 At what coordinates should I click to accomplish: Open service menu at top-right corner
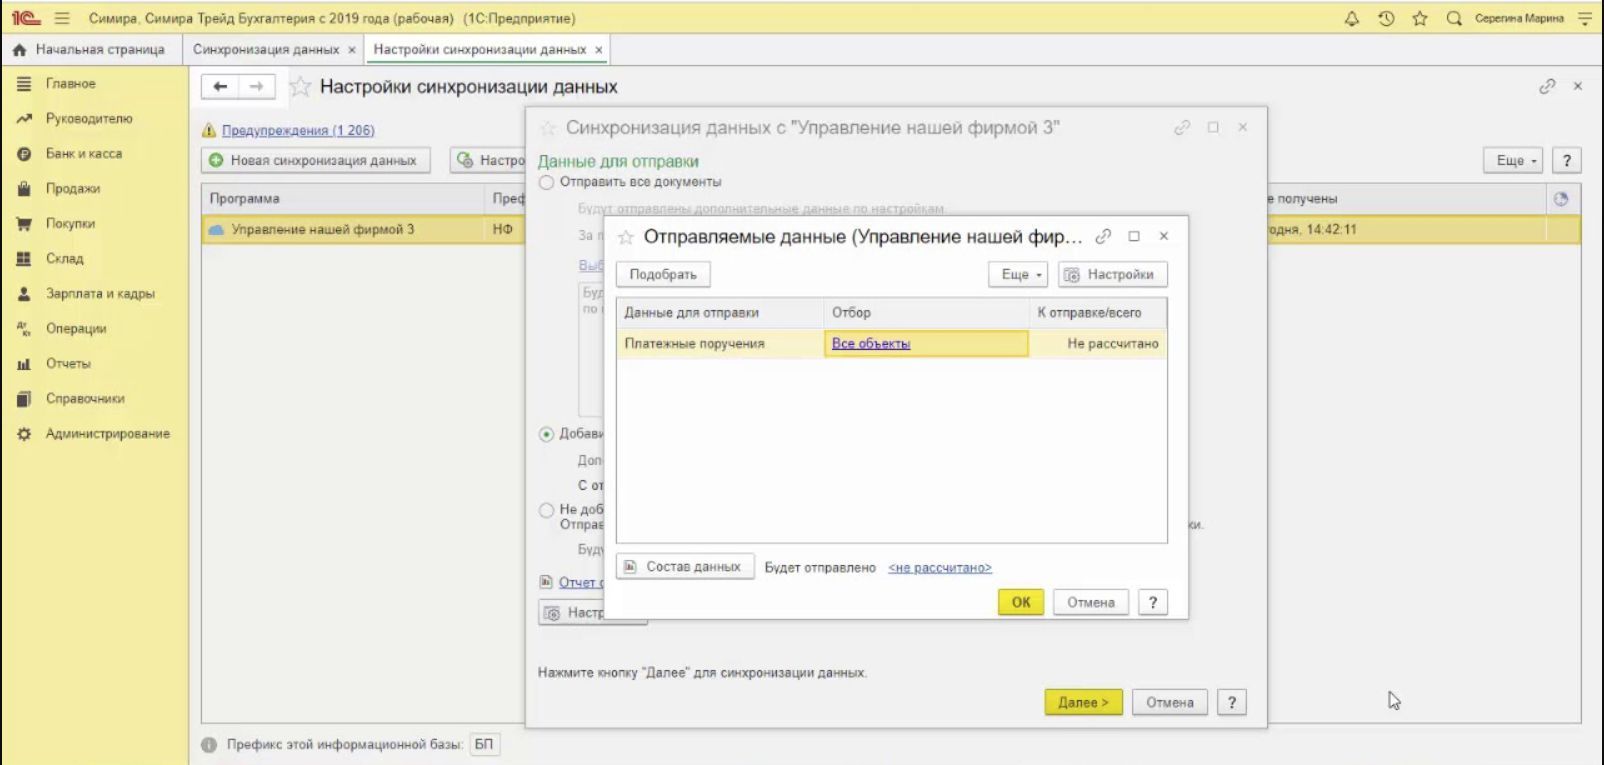1584,18
